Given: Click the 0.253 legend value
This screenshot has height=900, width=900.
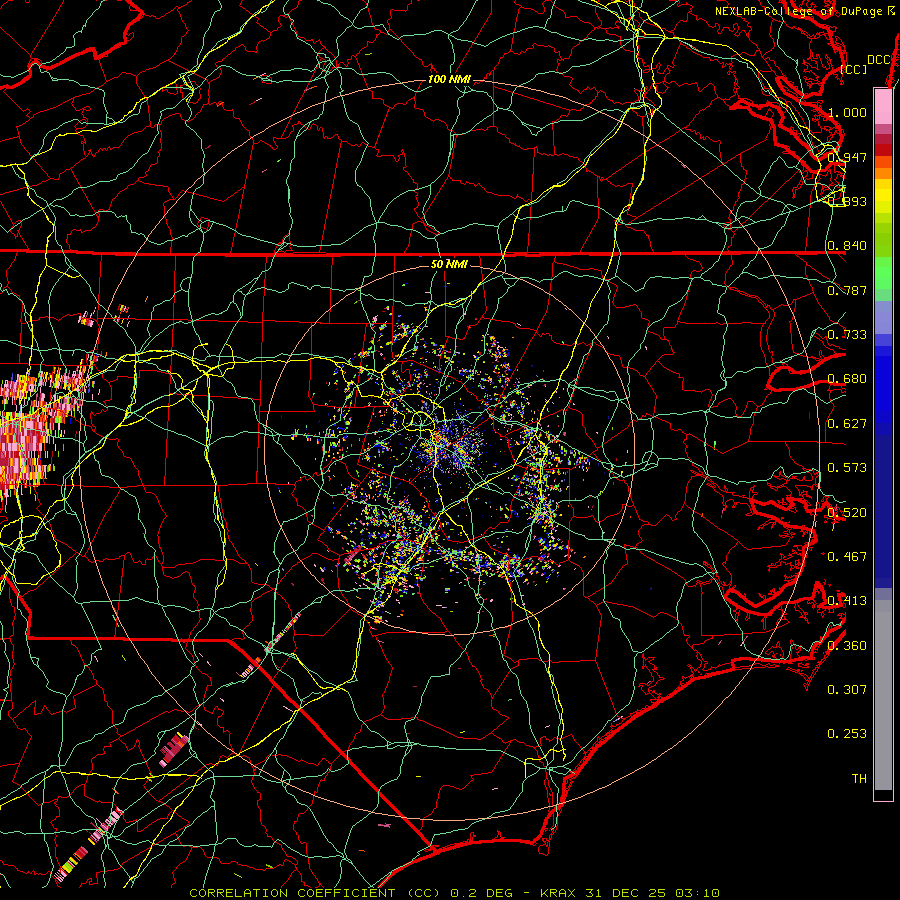Looking at the screenshot, I should (x=847, y=734).
